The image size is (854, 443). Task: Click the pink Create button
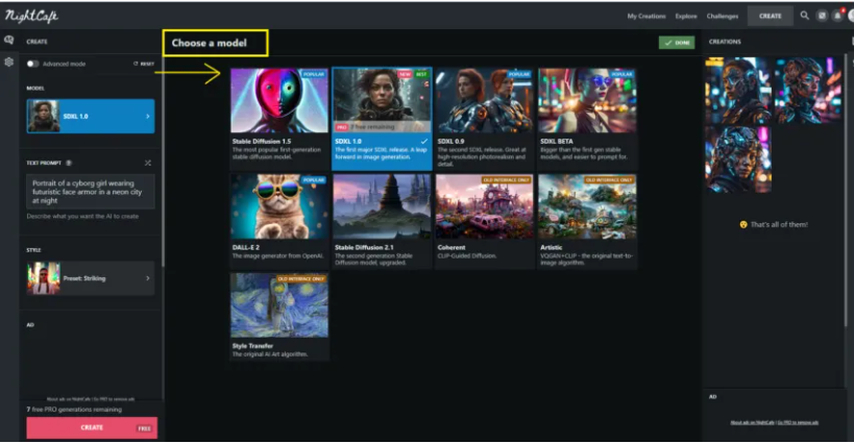coord(92,428)
